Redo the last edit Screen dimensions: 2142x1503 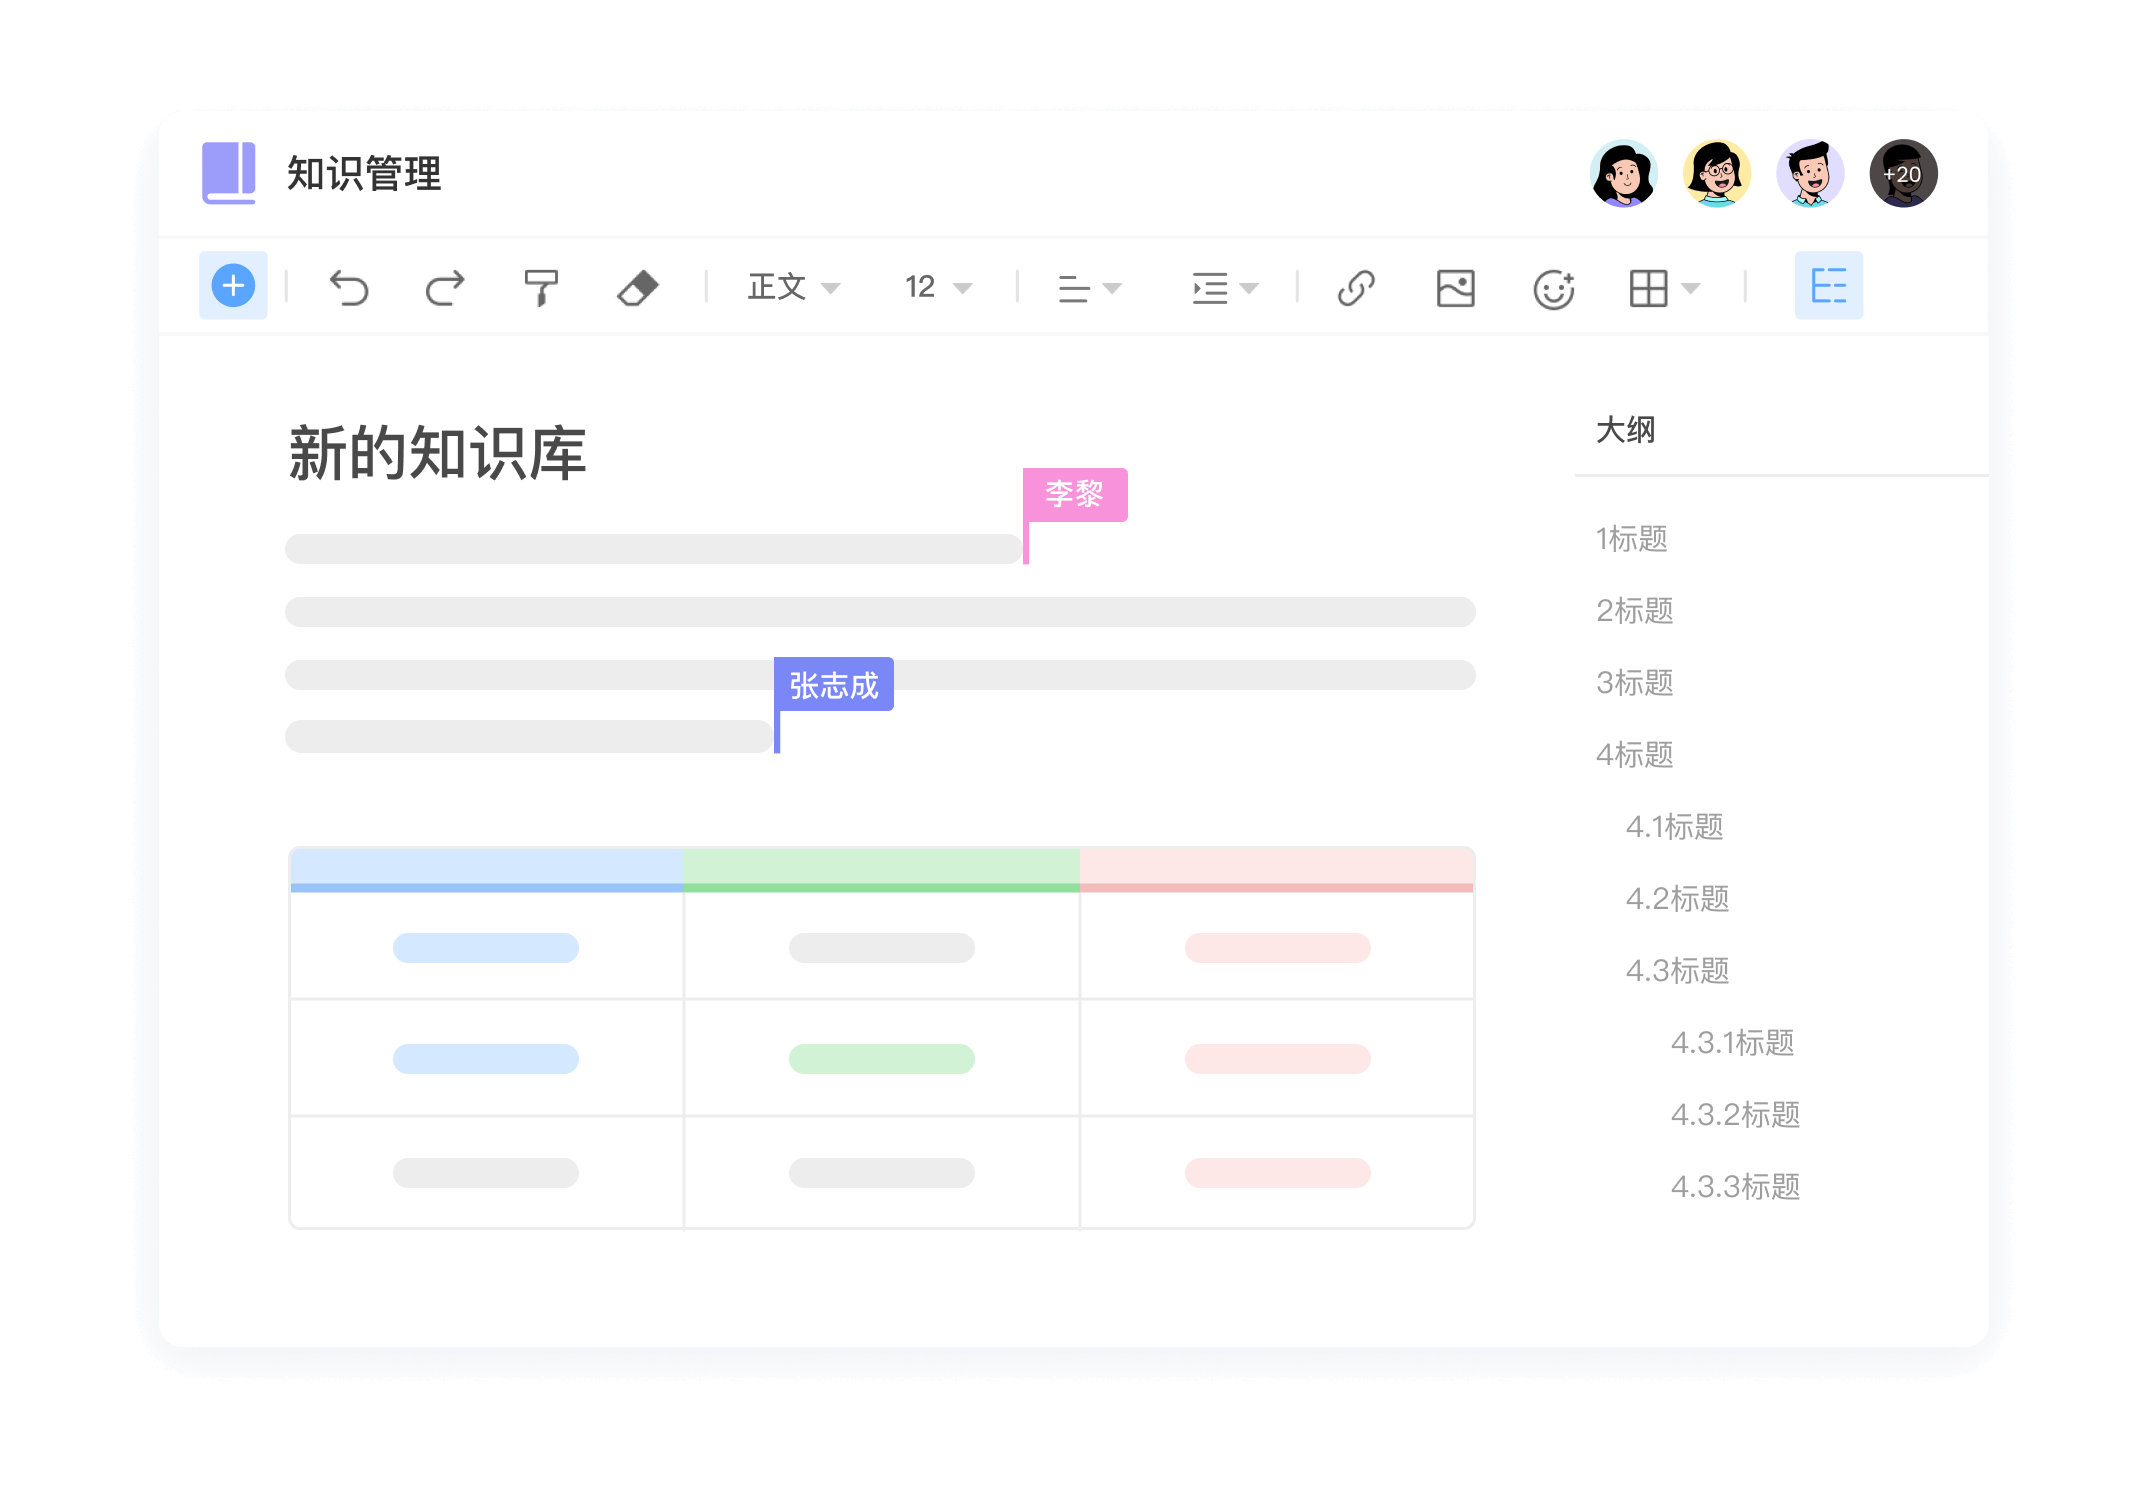click(444, 288)
